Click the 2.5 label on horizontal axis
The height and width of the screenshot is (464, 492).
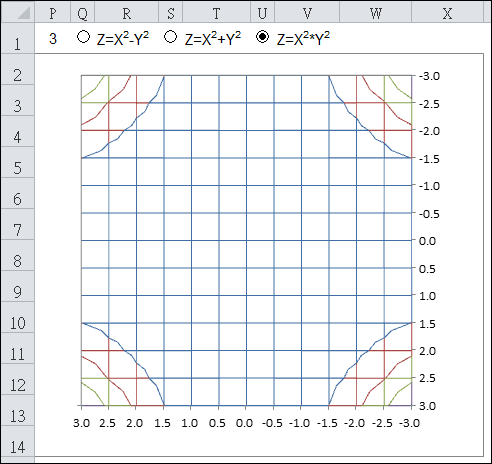(107, 423)
